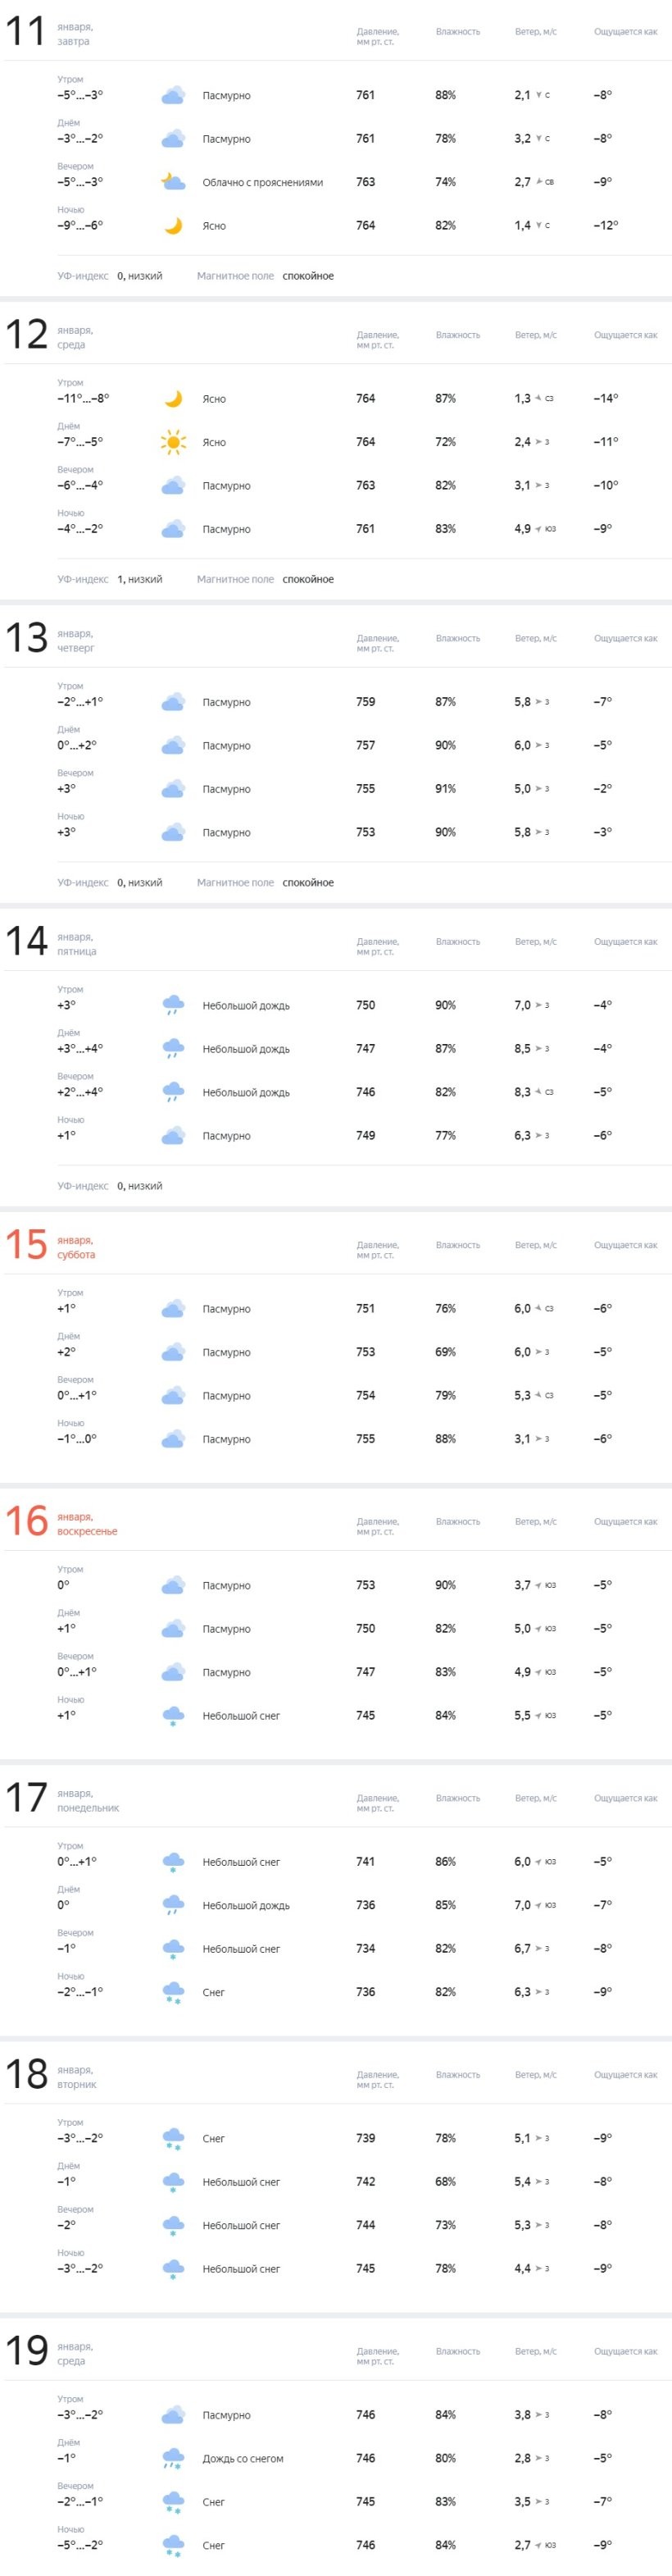Image resolution: width=672 pixels, height=2576 pixels.
Task: Click "Дождь со снегом" condition text
Action: point(243,2459)
